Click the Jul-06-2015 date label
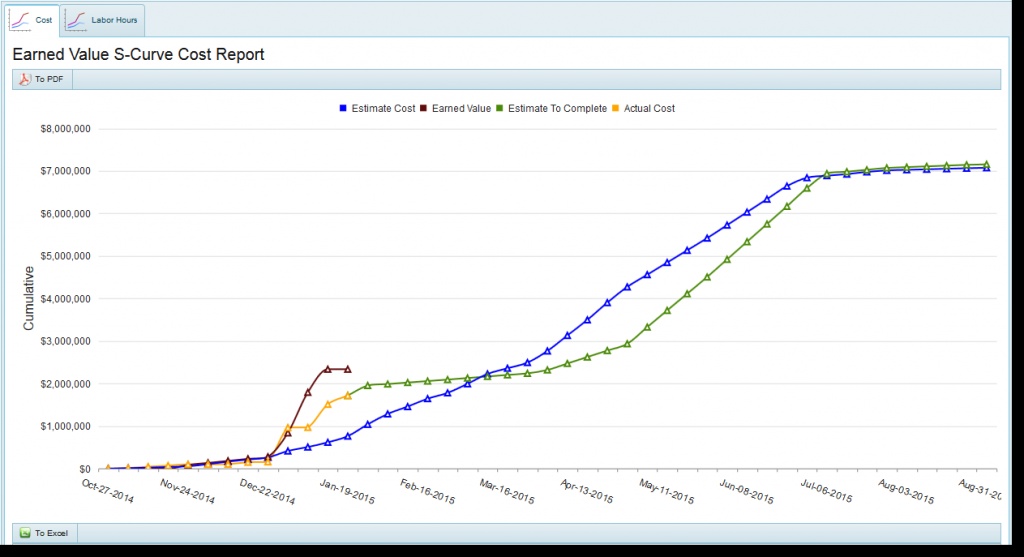 coord(826,491)
